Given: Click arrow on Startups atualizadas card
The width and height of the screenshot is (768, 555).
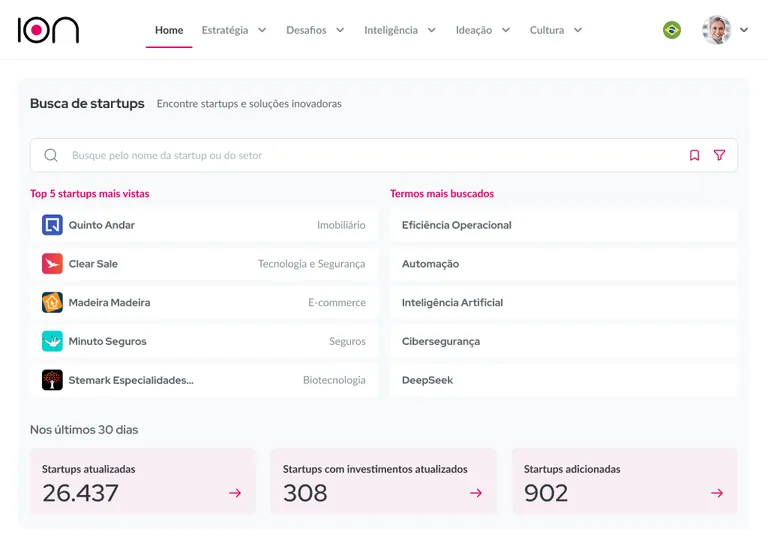Looking at the screenshot, I should pos(235,493).
